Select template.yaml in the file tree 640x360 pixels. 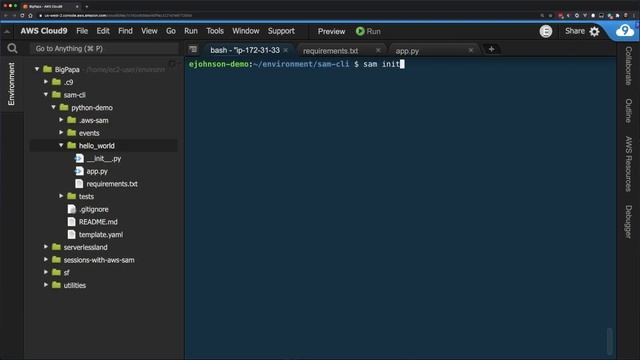point(101,234)
